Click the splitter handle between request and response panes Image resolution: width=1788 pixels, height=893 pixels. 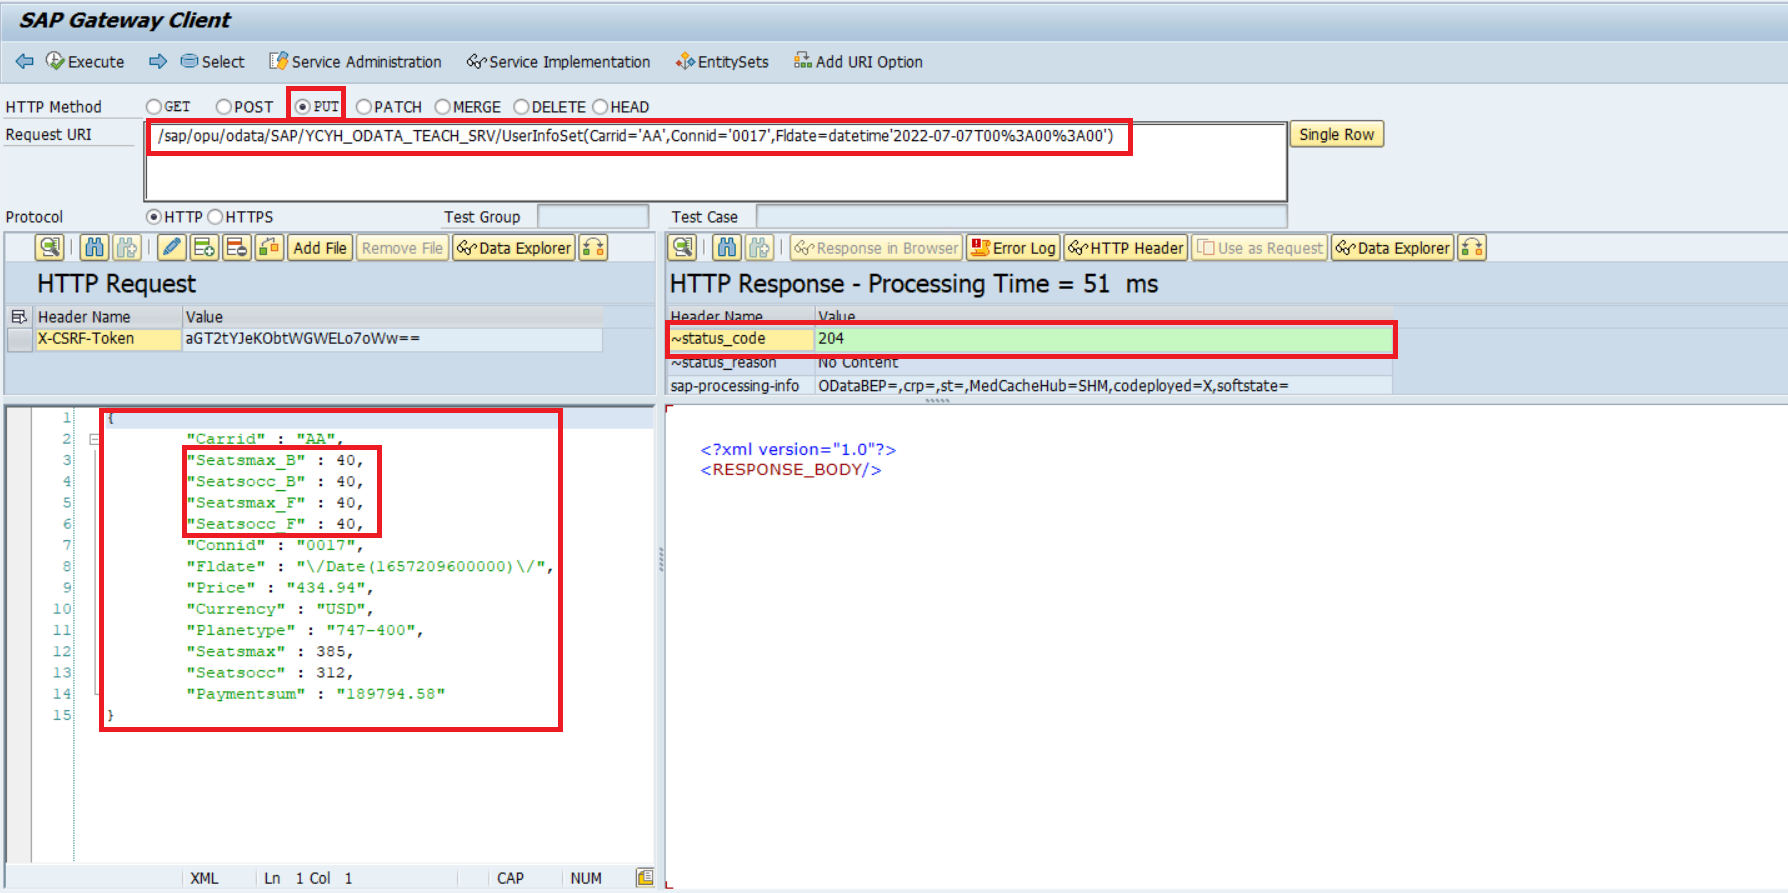(661, 559)
